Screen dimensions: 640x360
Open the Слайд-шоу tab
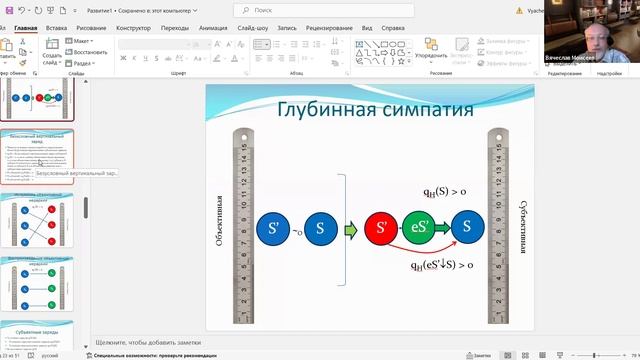click(x=253, y=28)
